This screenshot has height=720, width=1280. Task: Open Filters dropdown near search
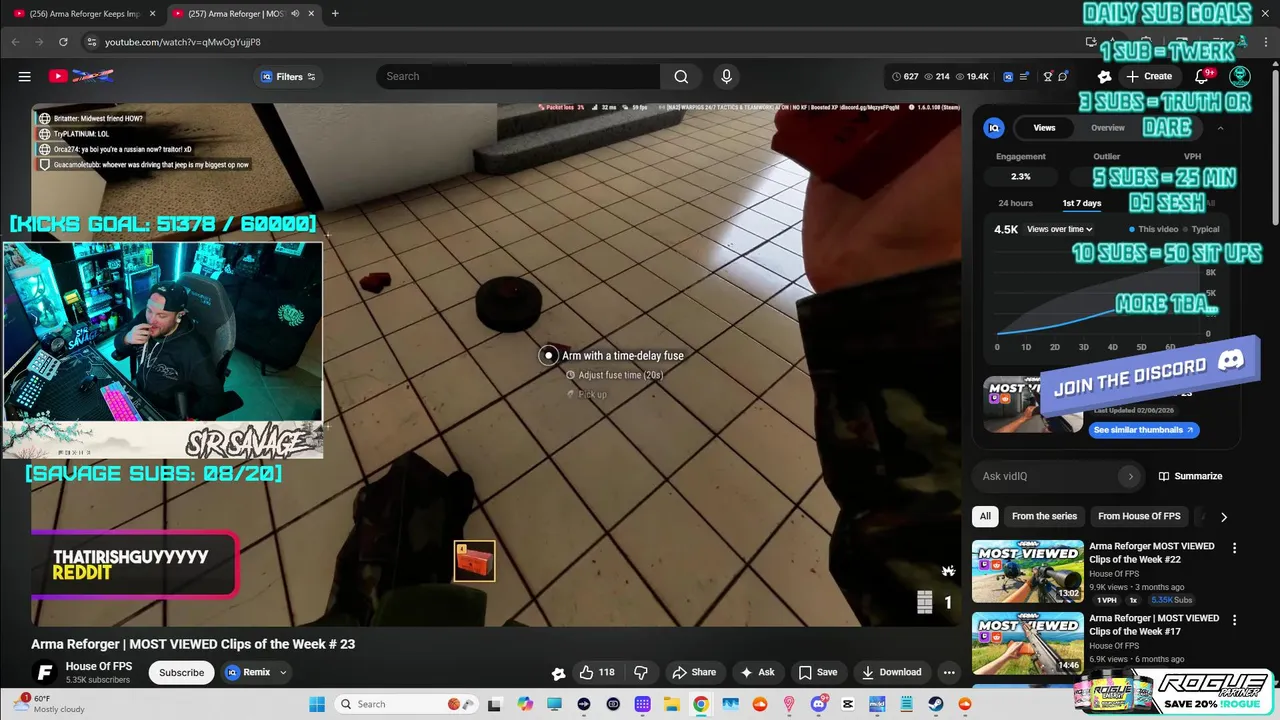click(x=288, y=76)
